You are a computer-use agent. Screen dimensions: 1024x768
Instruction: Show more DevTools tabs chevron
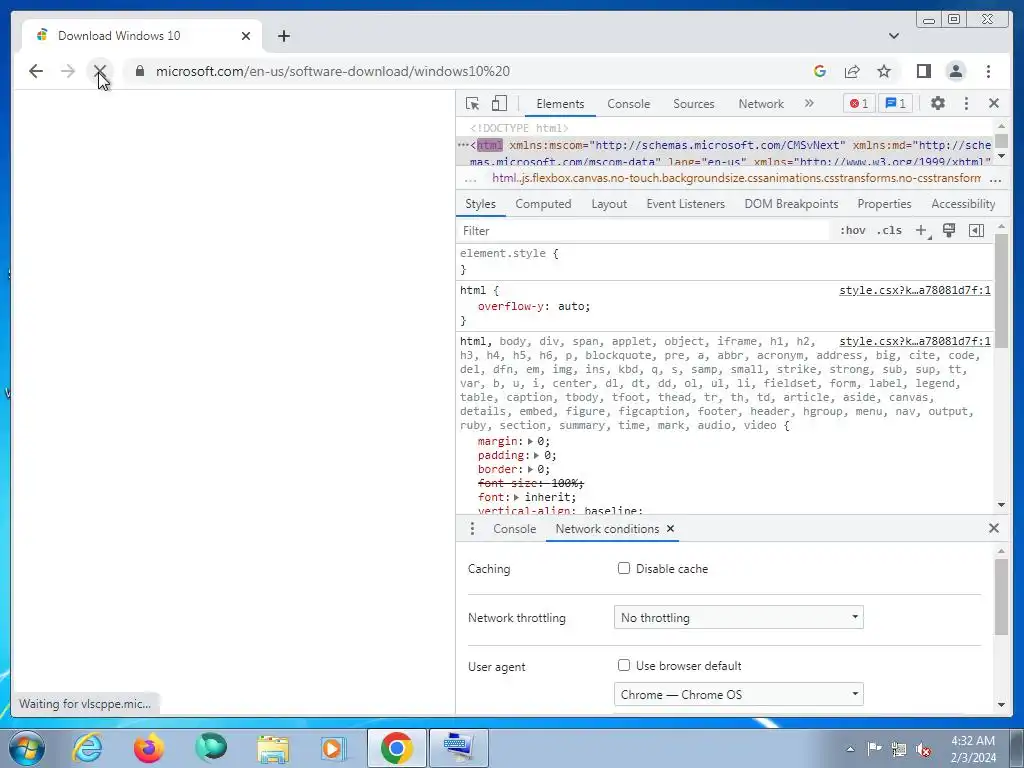click(x=809, y=103)
